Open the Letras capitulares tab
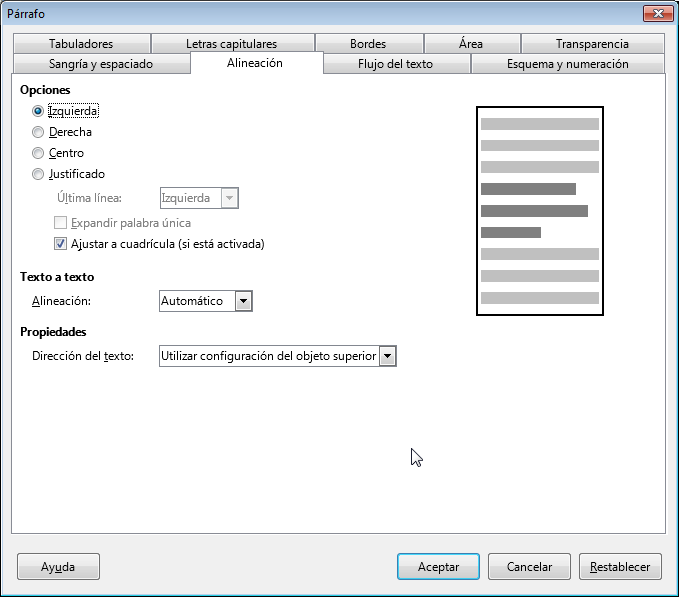Screen dimensions: 679x597 tap(231, 44)
